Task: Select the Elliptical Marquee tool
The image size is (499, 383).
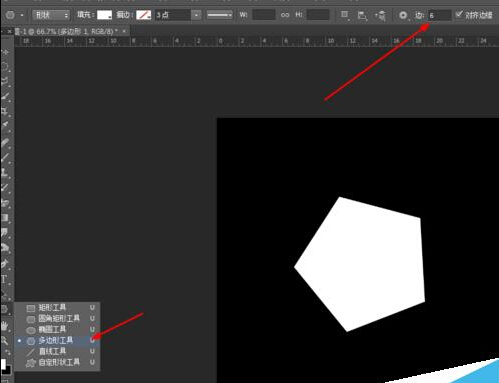Action: [5, 66]
